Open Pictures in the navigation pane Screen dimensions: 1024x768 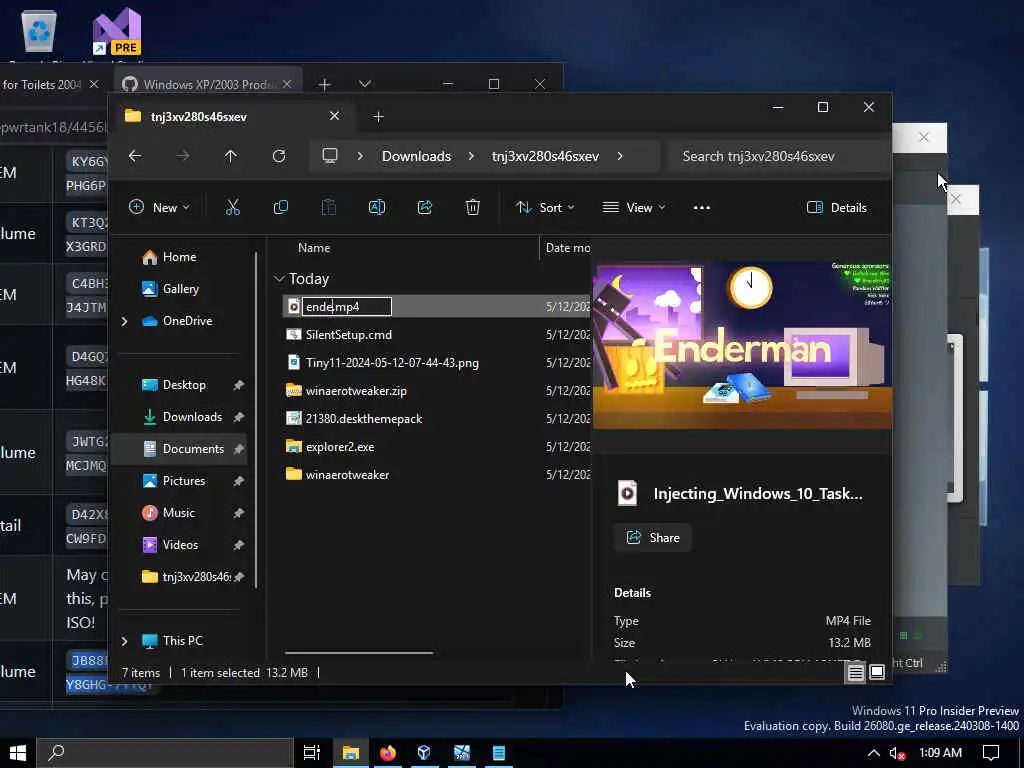[174, 481]
